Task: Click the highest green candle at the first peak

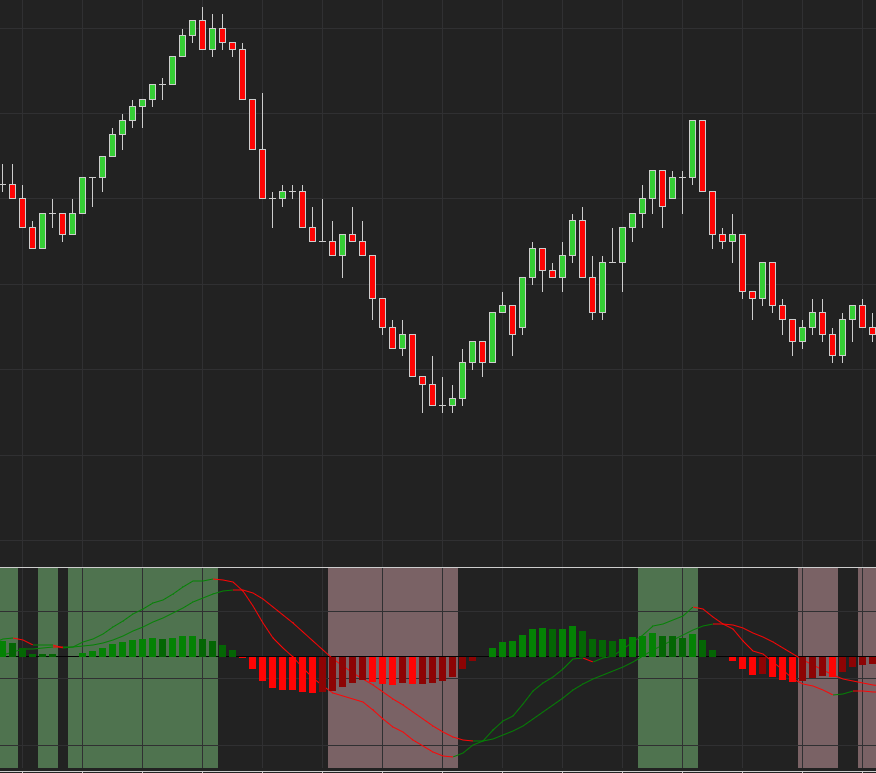Action: (193, 28)
